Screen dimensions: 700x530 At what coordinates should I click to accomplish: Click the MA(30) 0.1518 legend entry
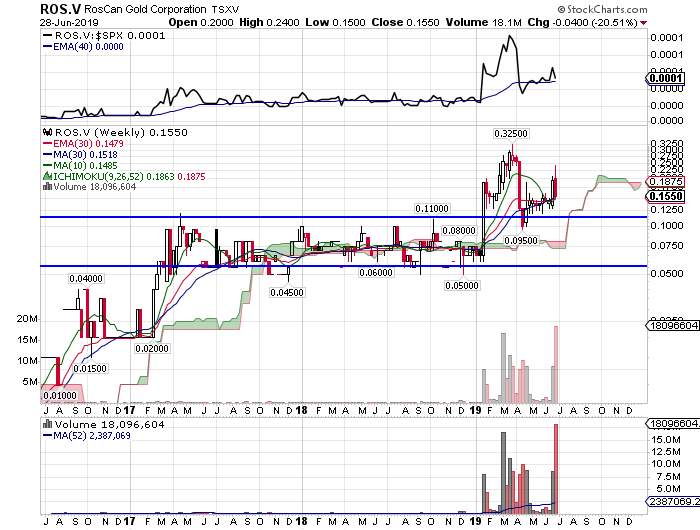pyautogui.click(x=81, y=155)
